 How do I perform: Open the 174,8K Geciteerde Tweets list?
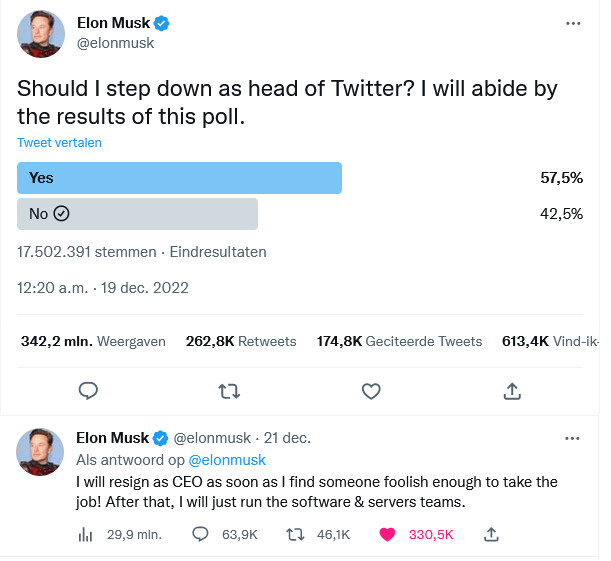399,341
